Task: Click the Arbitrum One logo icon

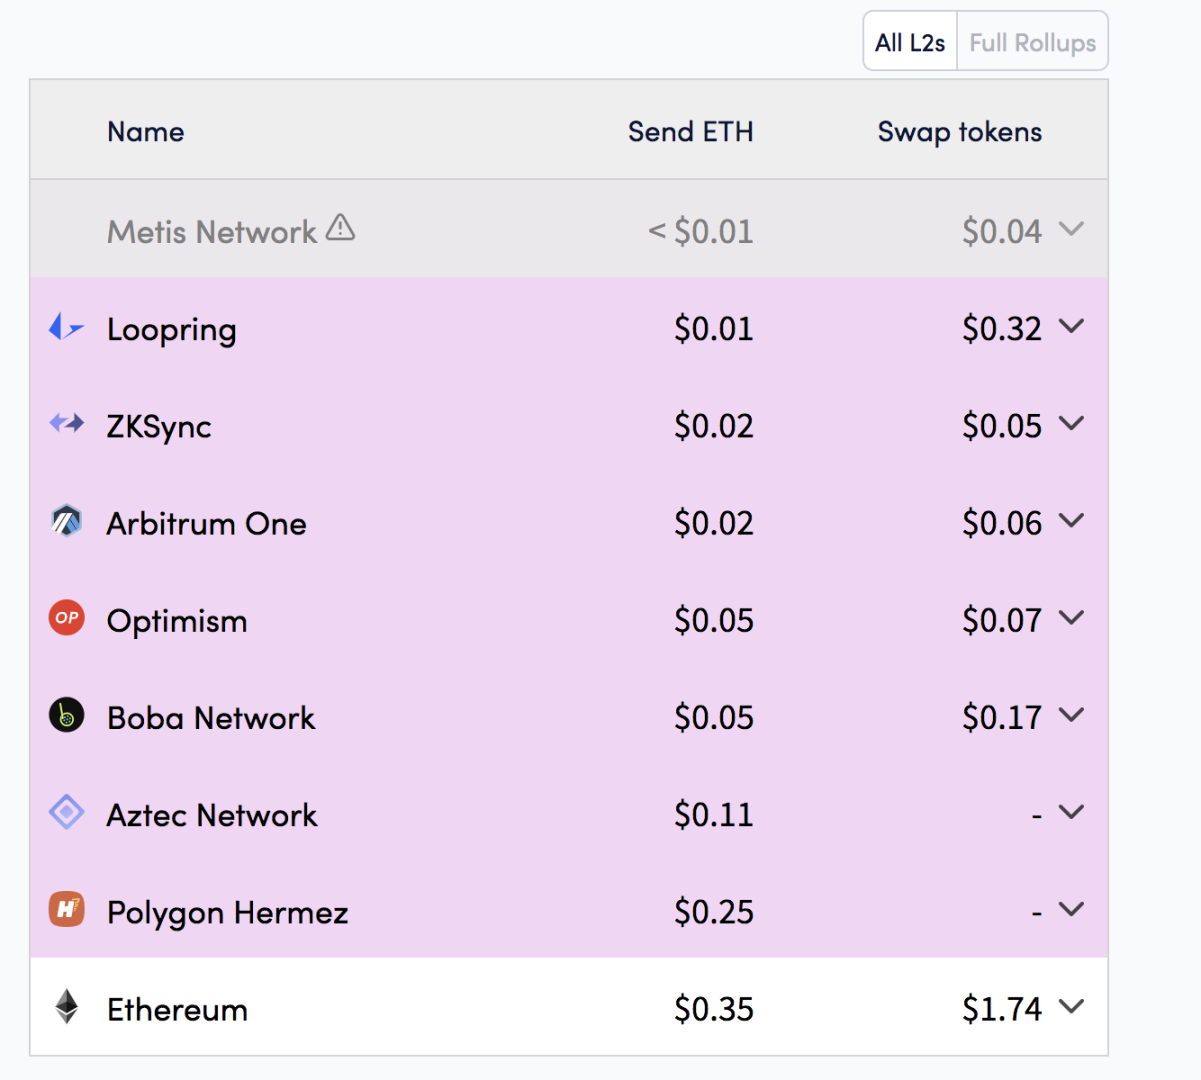Action: coord(67,521)
